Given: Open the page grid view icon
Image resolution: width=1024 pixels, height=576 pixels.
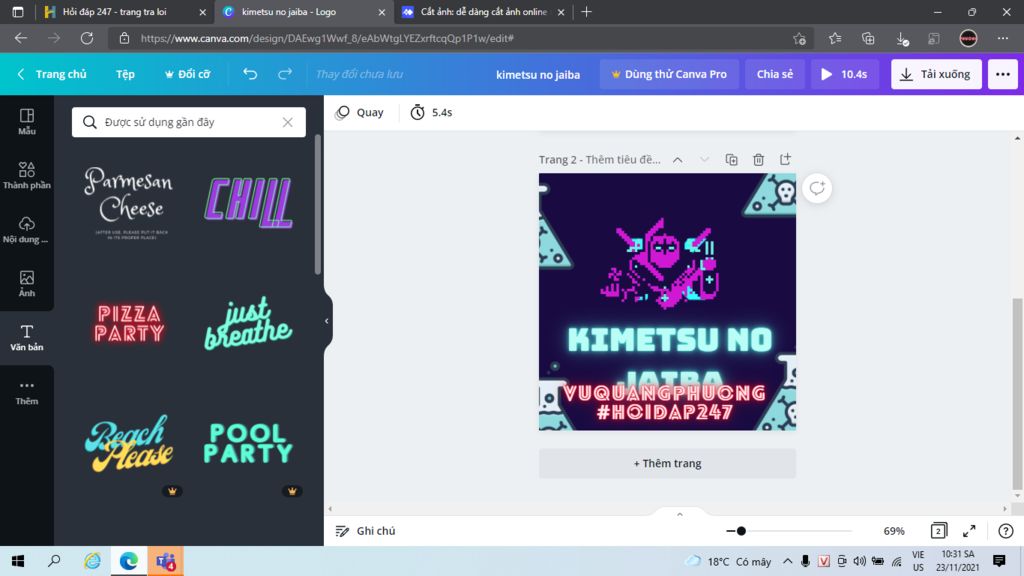Looking at the screenshot, I should [x=938, y=531].
